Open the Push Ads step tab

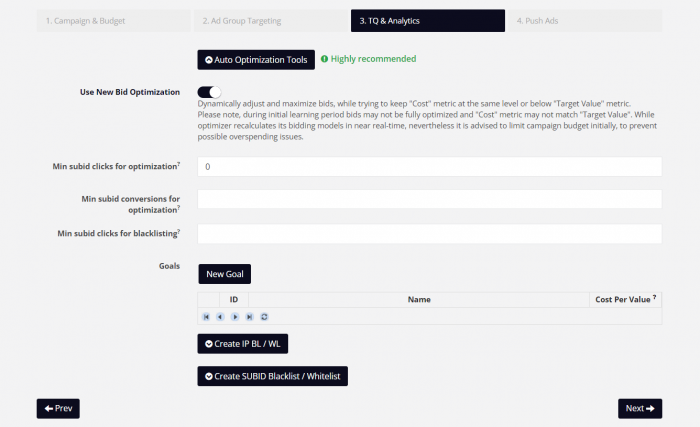[x=585, y=21]
